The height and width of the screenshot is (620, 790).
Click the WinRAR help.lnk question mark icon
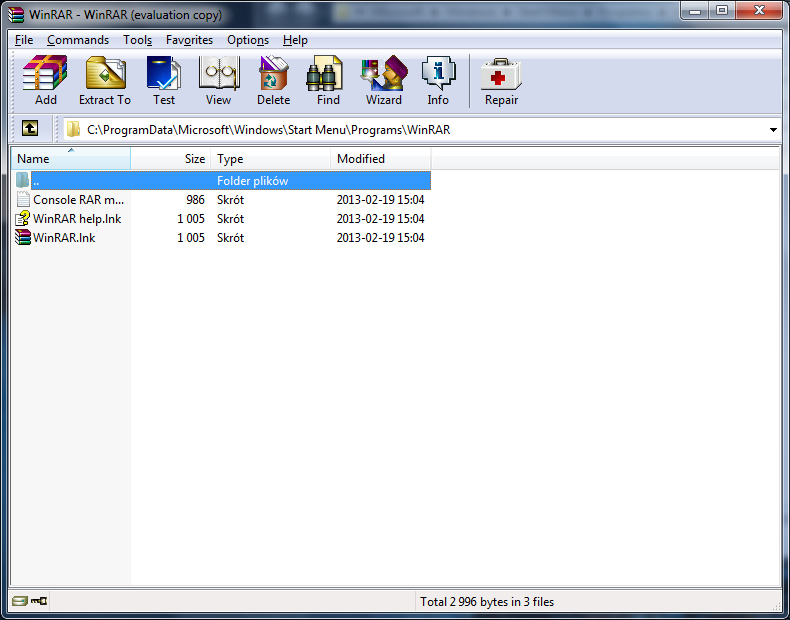coord(23,218)
